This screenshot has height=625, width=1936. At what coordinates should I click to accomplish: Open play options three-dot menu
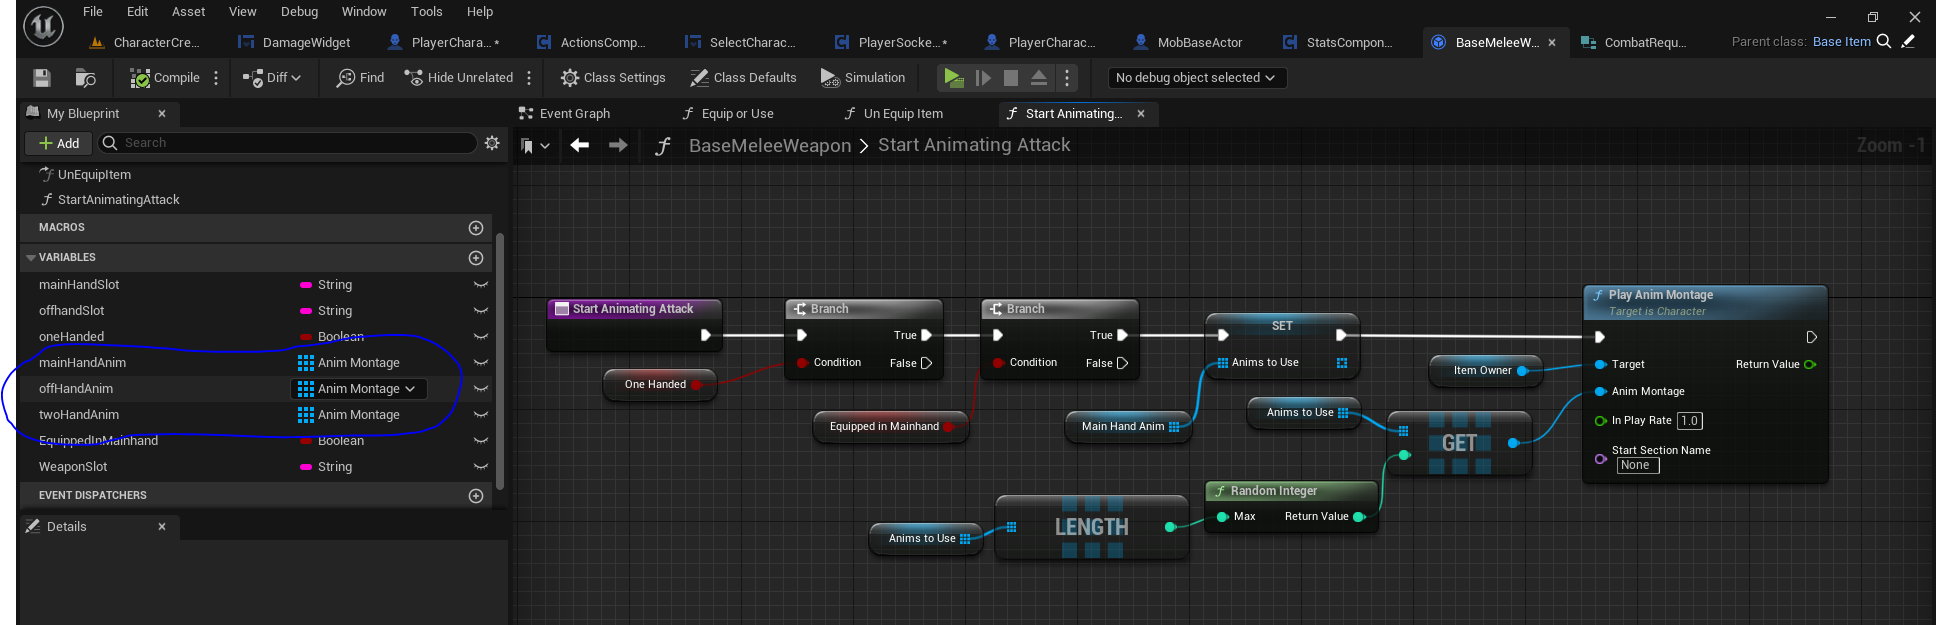click(x=1067, y=78)
